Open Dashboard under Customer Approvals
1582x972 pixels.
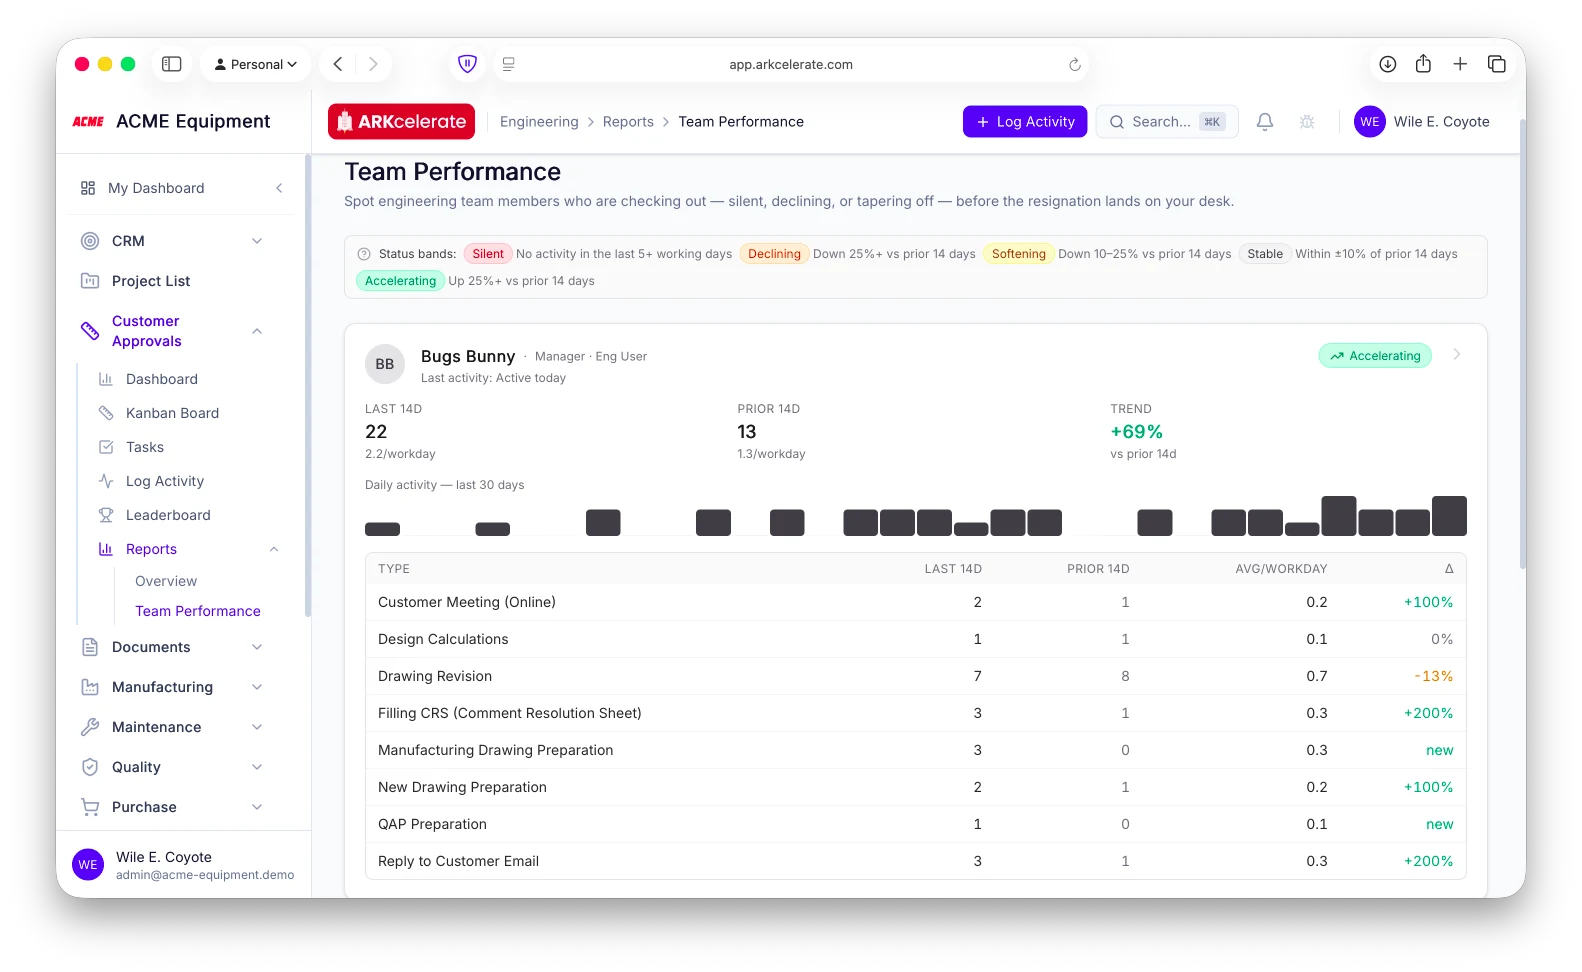point(162,379)
